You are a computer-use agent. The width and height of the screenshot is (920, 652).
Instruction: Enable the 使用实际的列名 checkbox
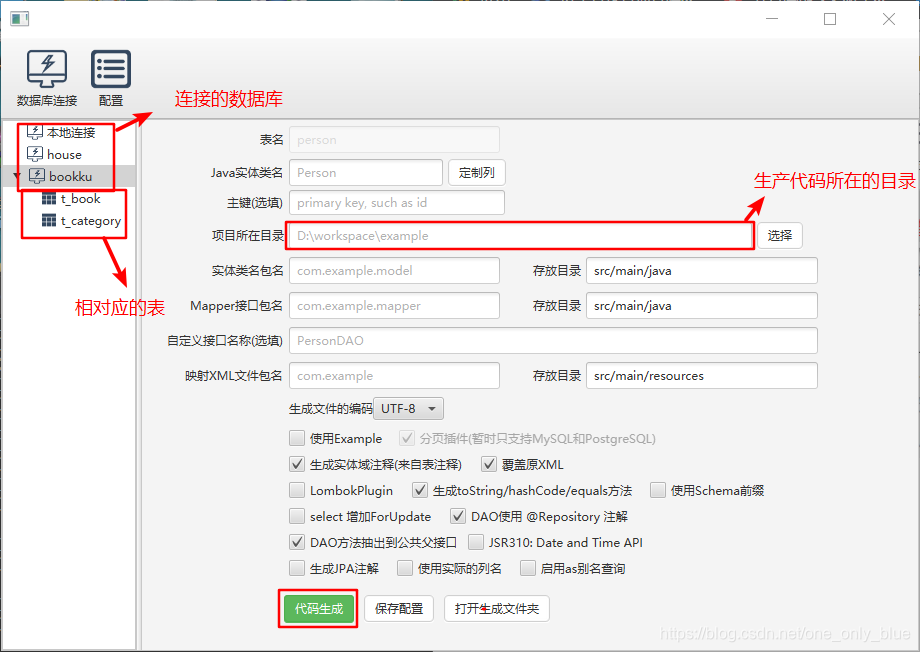coord(405,568)
